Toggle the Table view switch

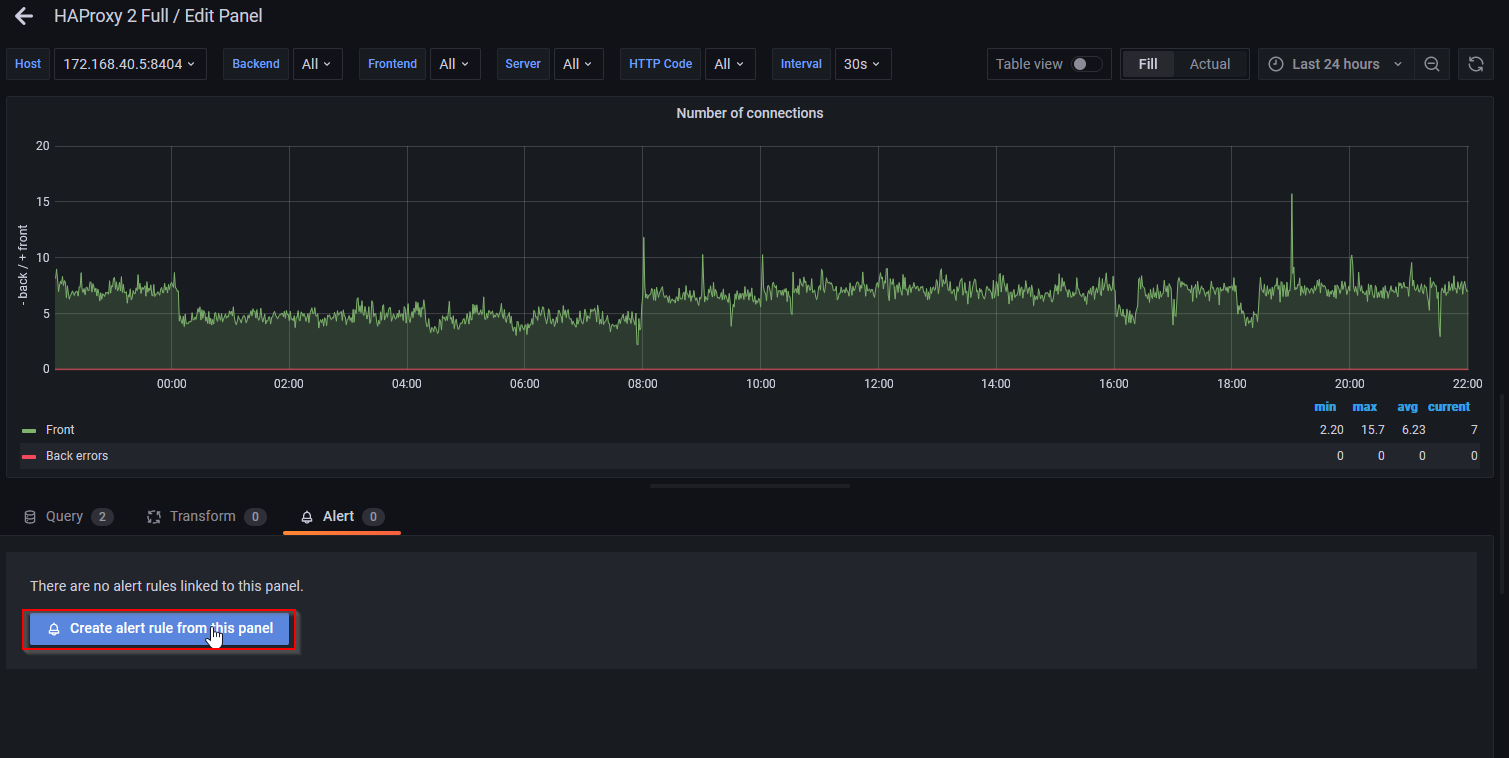pyautogui.click(x=1086, y=64)
